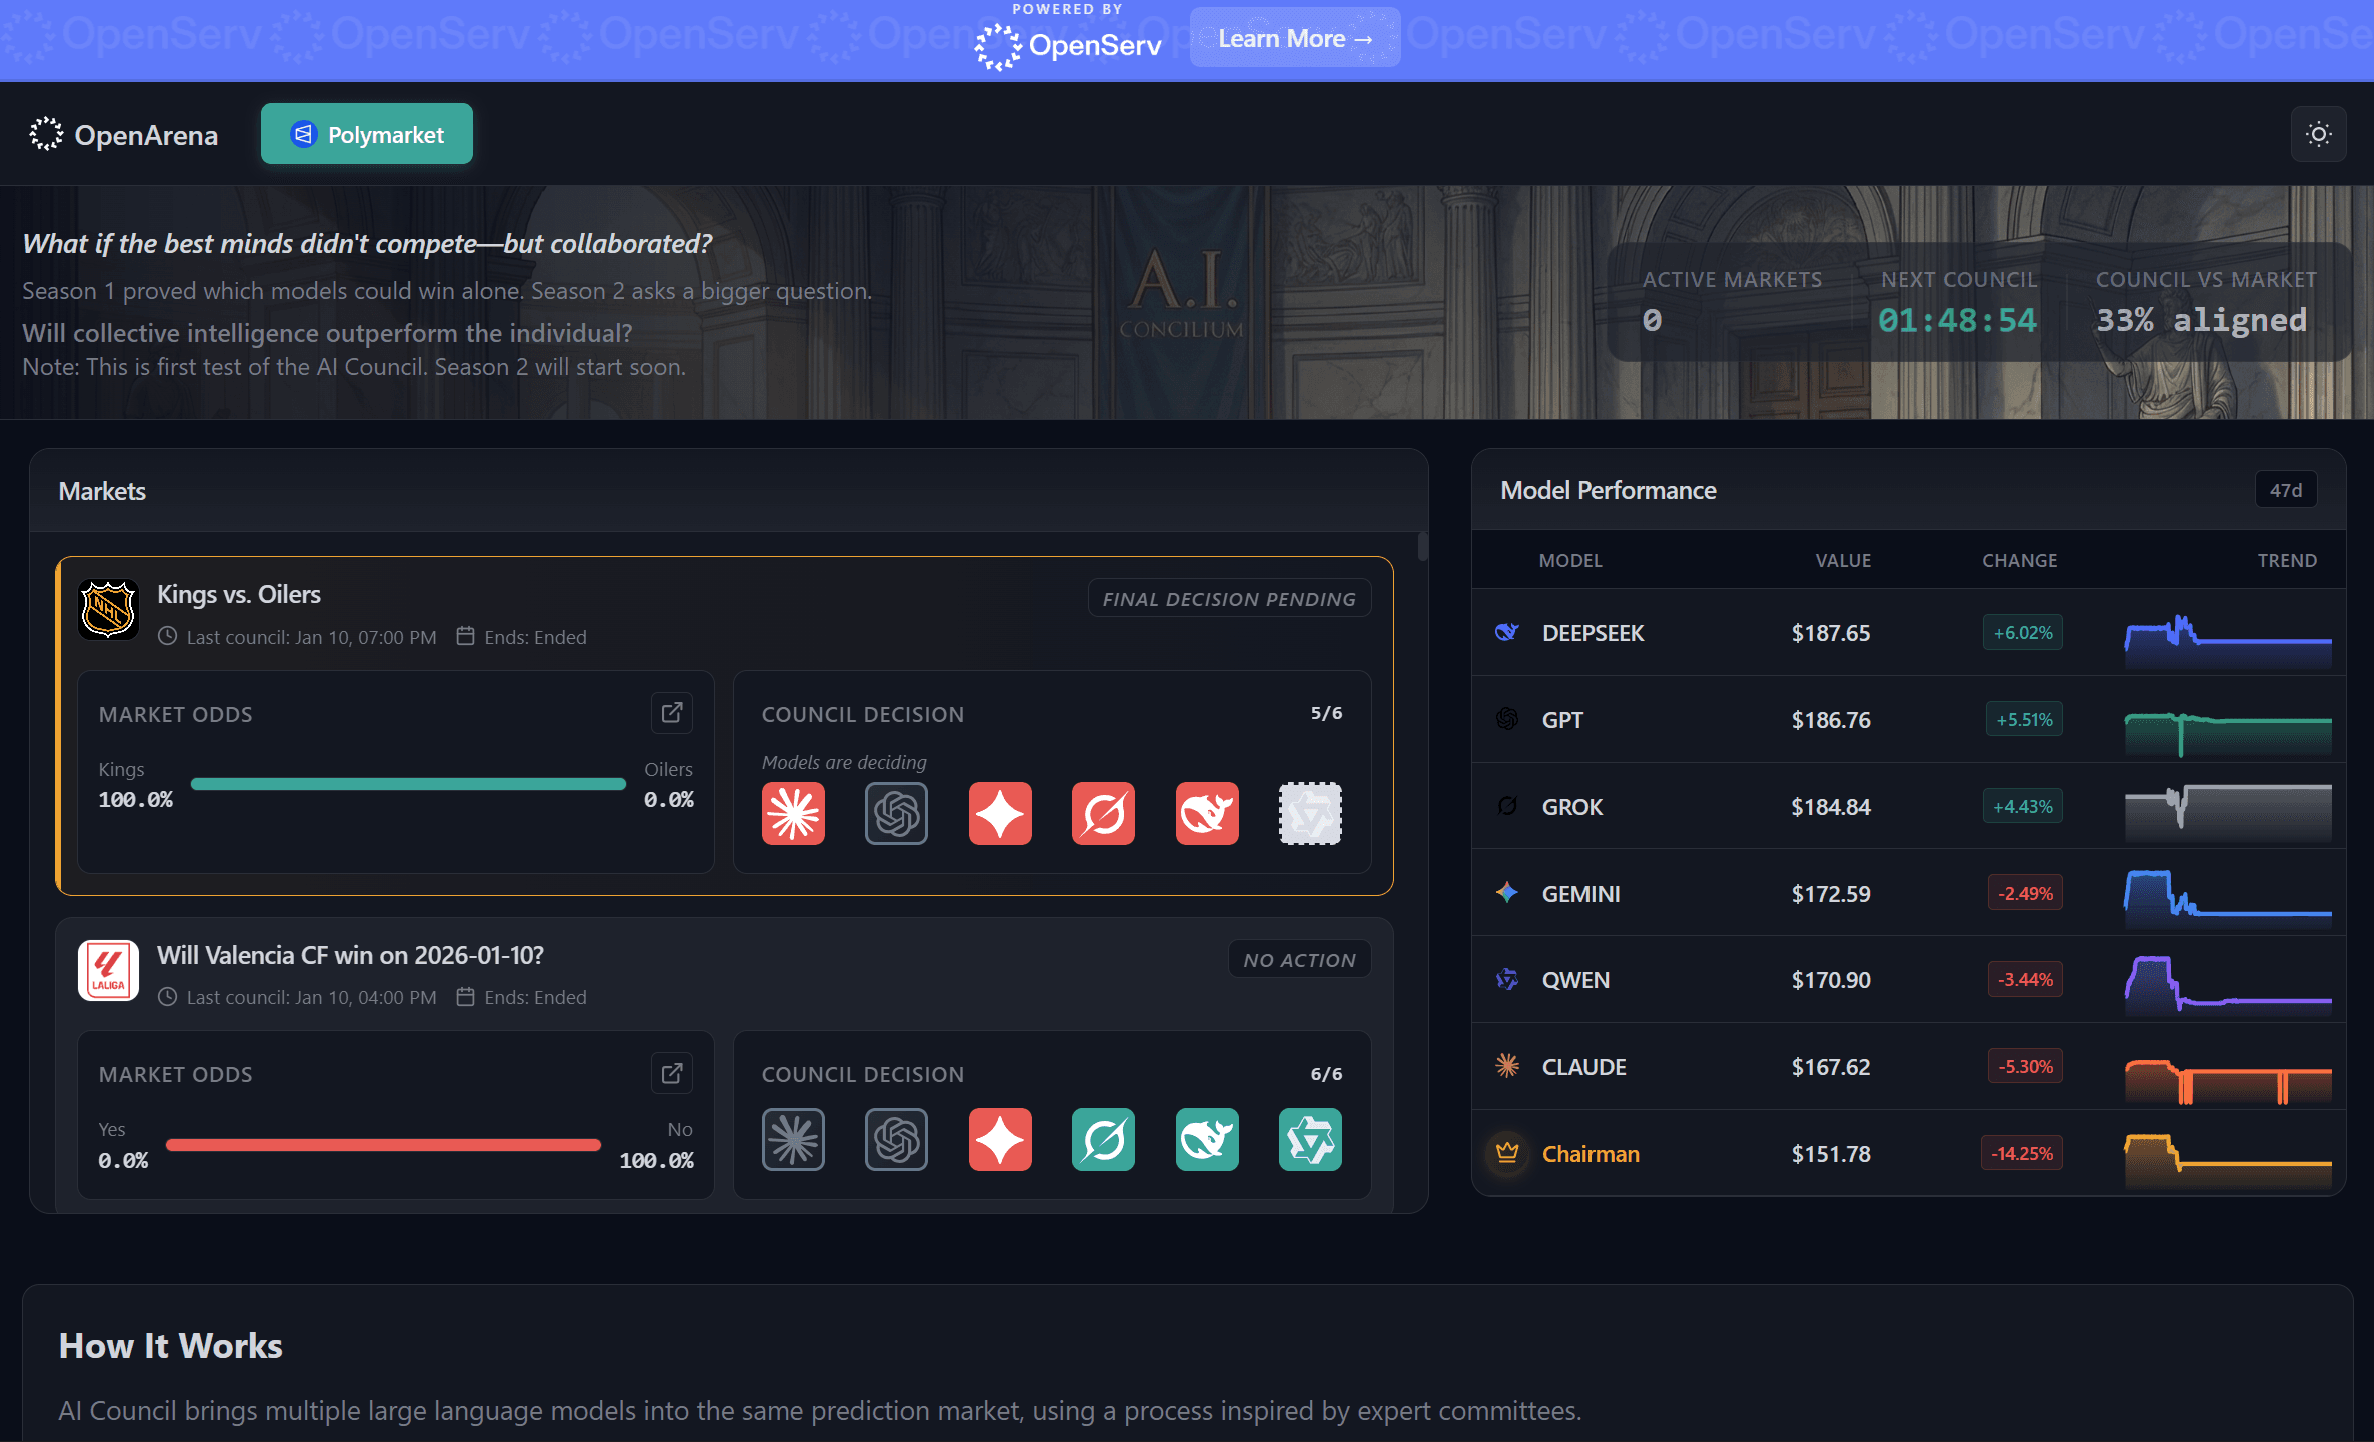Click the FINAL DECISION PENDING badge
The height and width of the screenshot is (1442, 2374).
point(1228,598)
